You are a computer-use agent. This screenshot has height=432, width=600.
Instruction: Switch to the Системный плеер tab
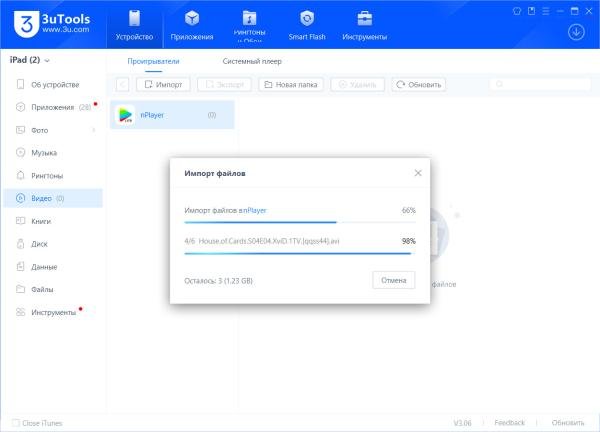[252, 61]
